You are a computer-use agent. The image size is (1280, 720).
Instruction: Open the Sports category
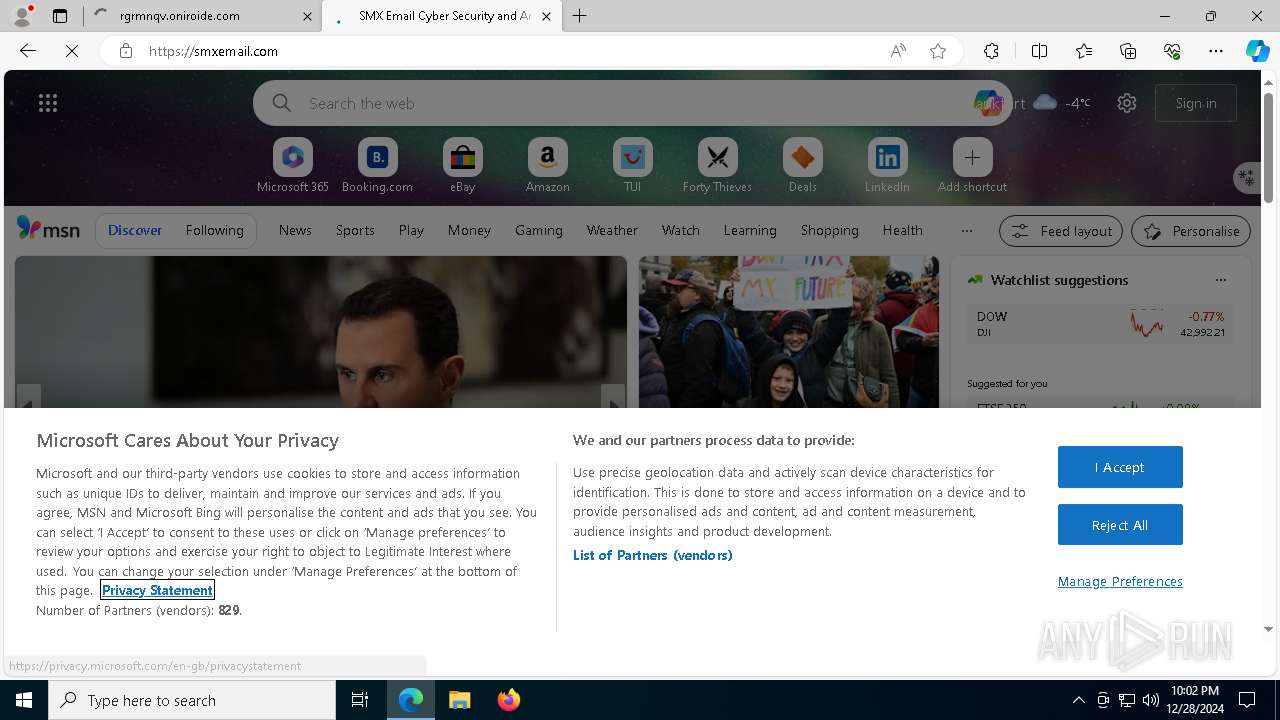355,230
